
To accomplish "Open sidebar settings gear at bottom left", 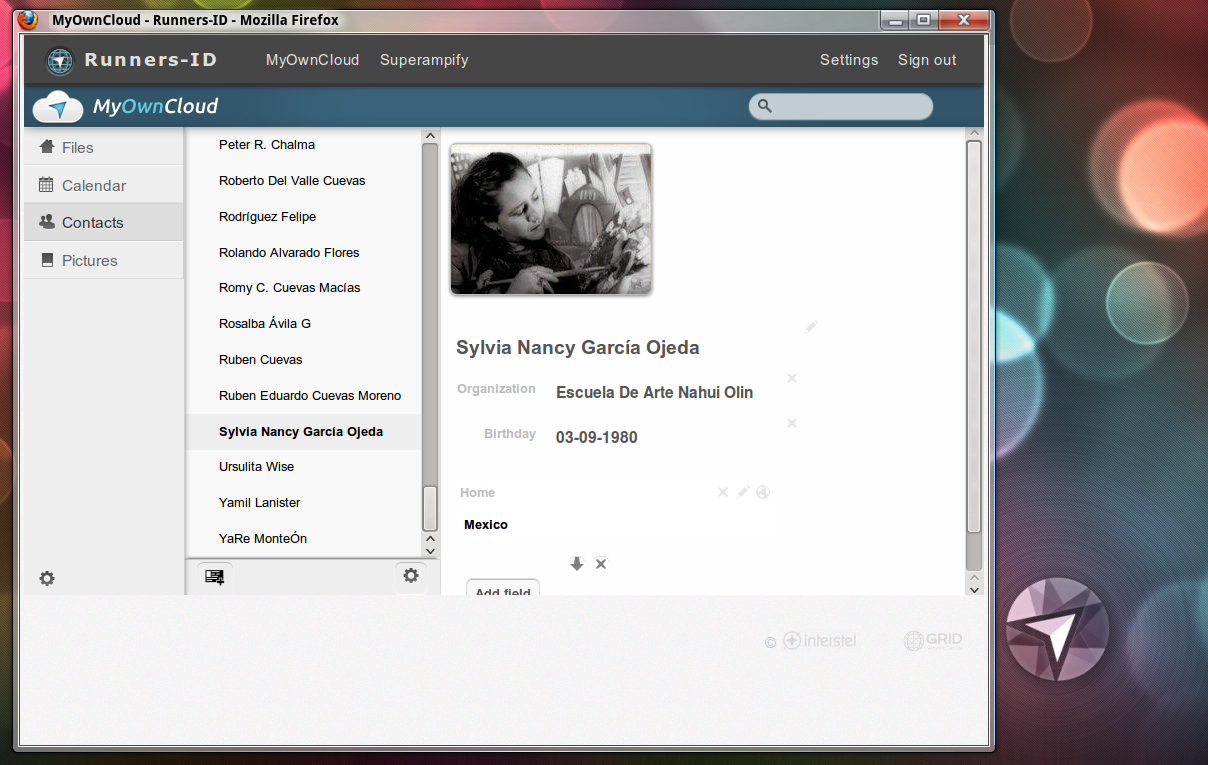I will tap(47, 578).
